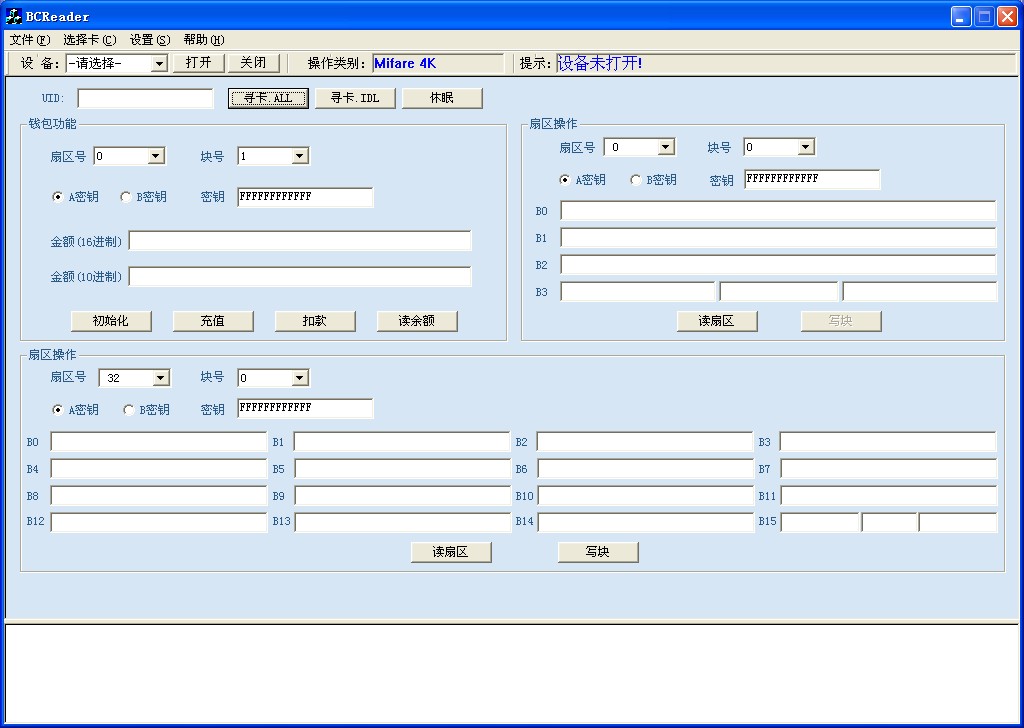Click the wallet 密钥 key input field
The height and width of the screenshot is (728, 1024).
click(x=305, y=197)
